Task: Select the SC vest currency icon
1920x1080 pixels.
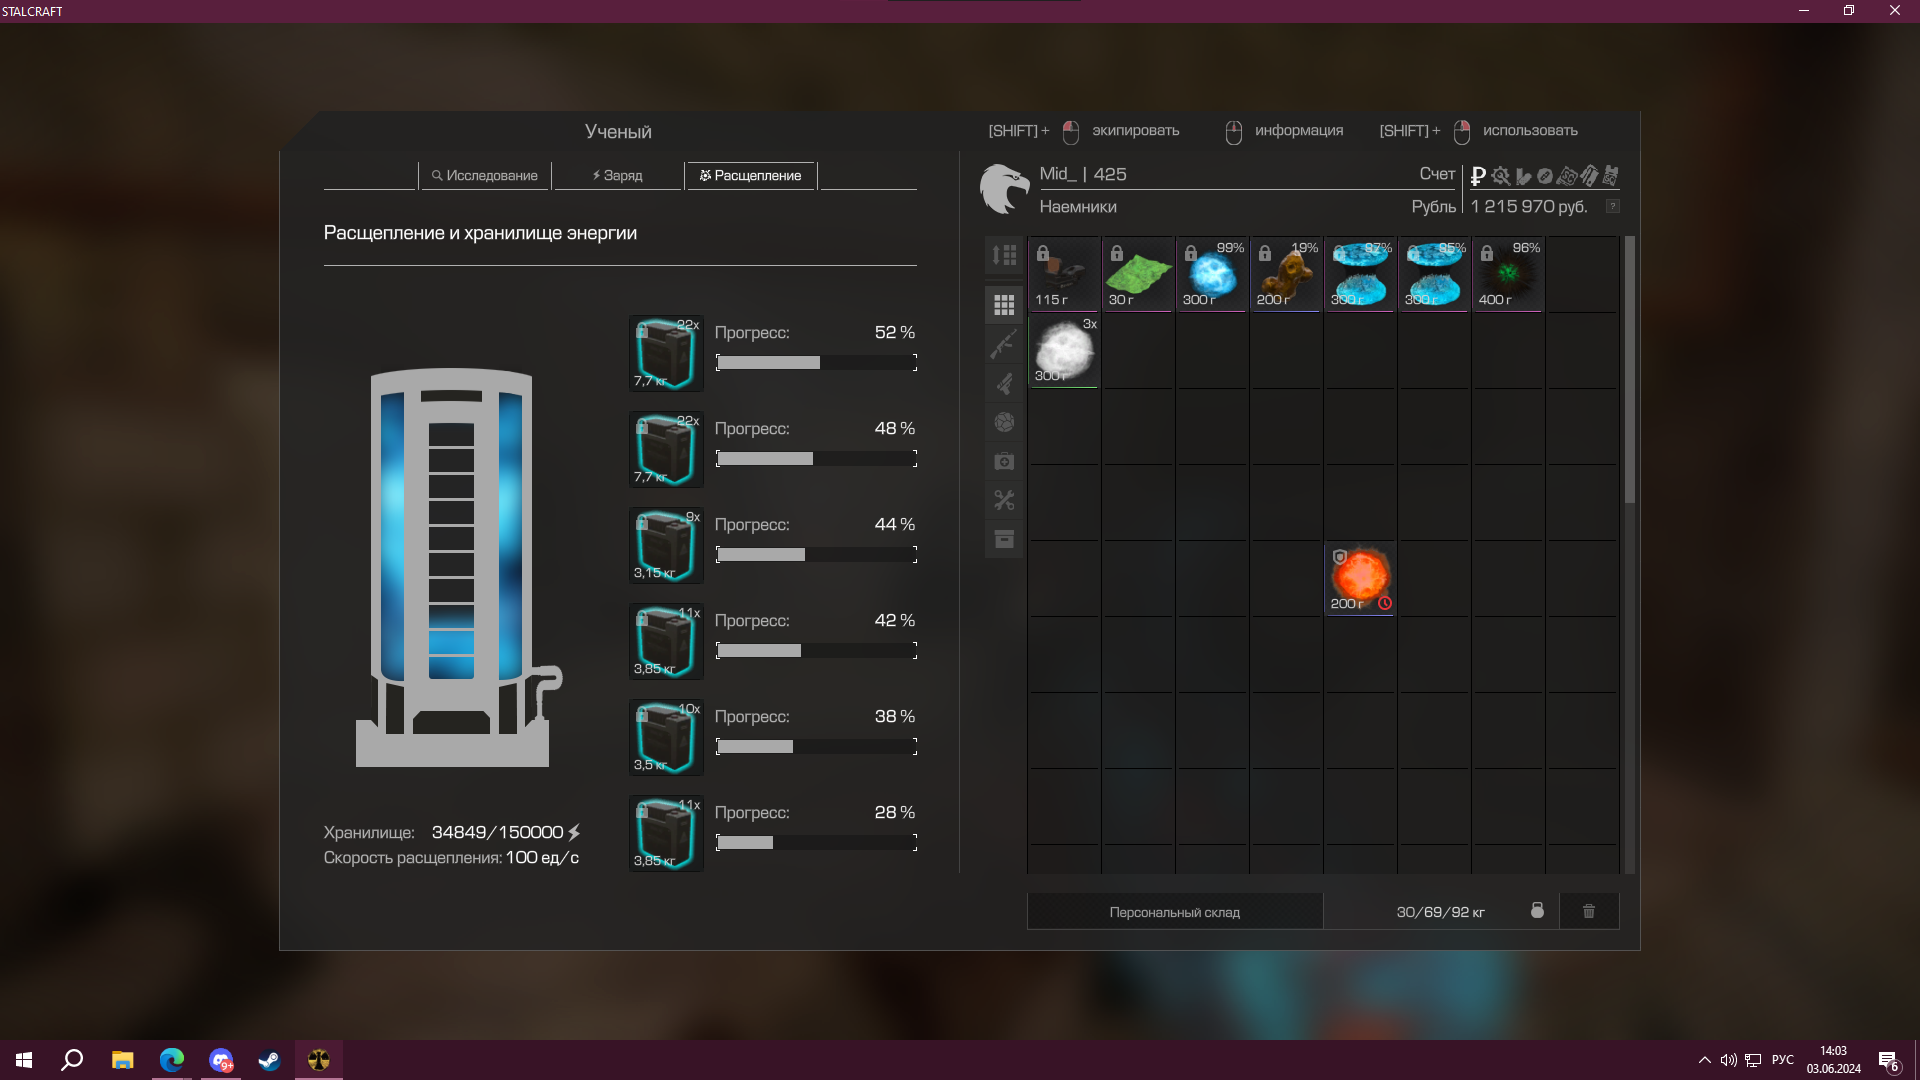Action: click(x=1610, y=176)
